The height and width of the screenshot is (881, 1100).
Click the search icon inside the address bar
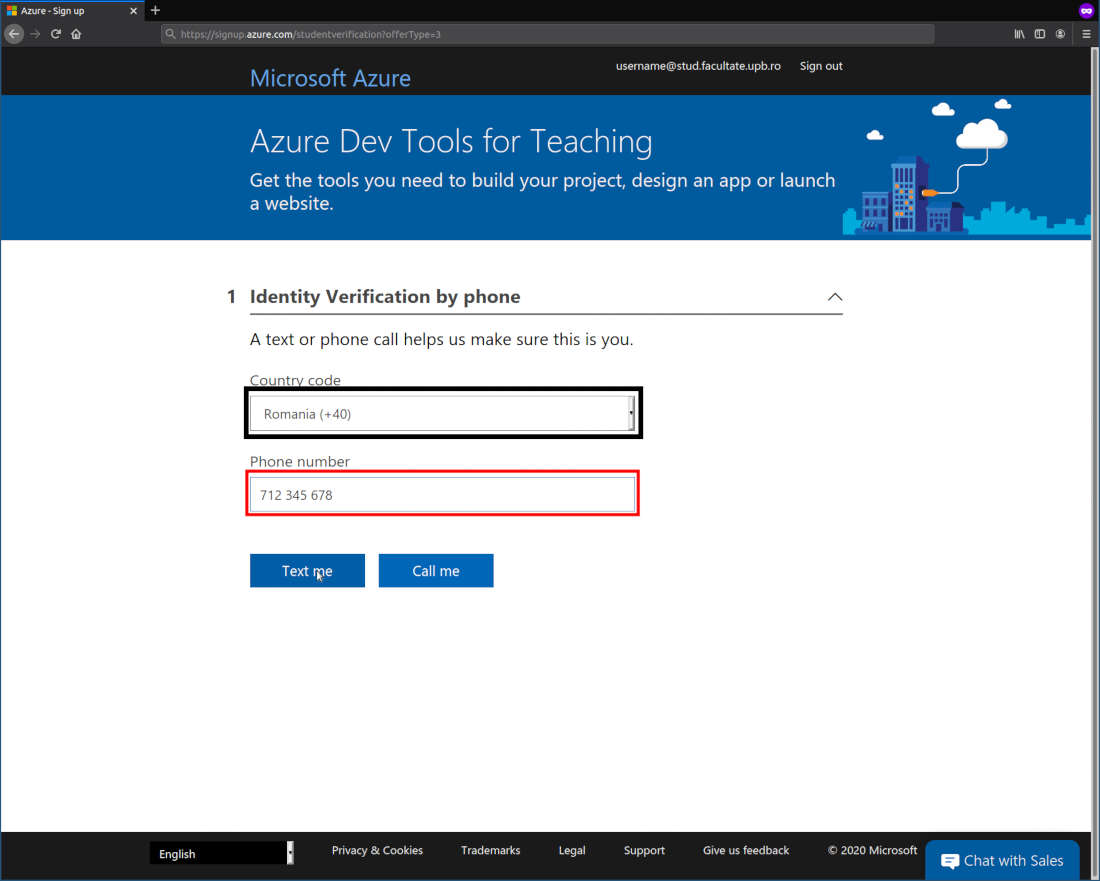(x=172, y=33)
